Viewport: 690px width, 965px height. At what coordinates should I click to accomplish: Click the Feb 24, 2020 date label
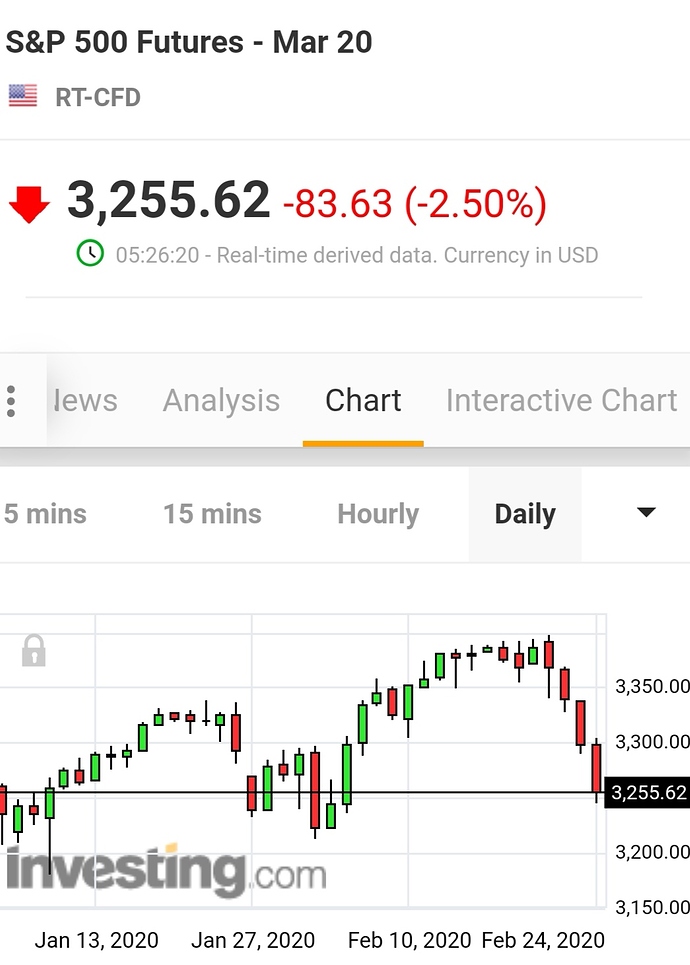coord(543,940)
